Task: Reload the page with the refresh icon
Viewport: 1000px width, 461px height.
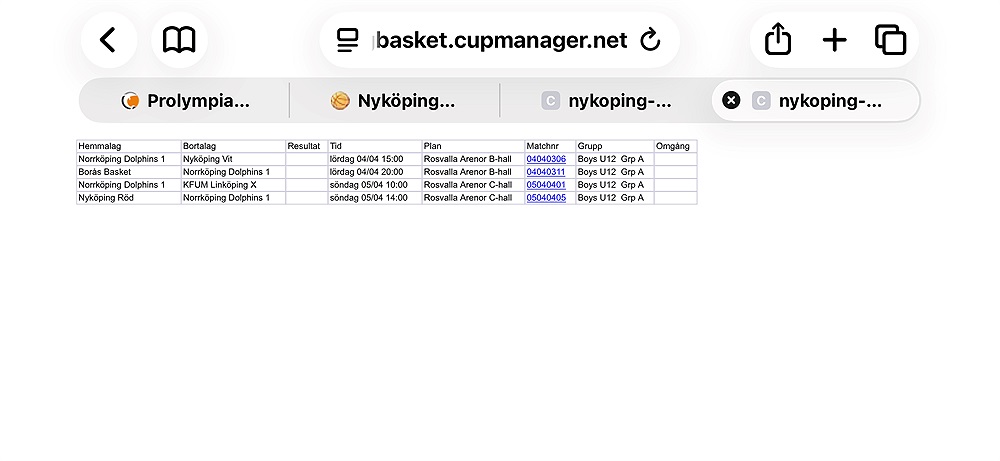Action: point(650,40)
